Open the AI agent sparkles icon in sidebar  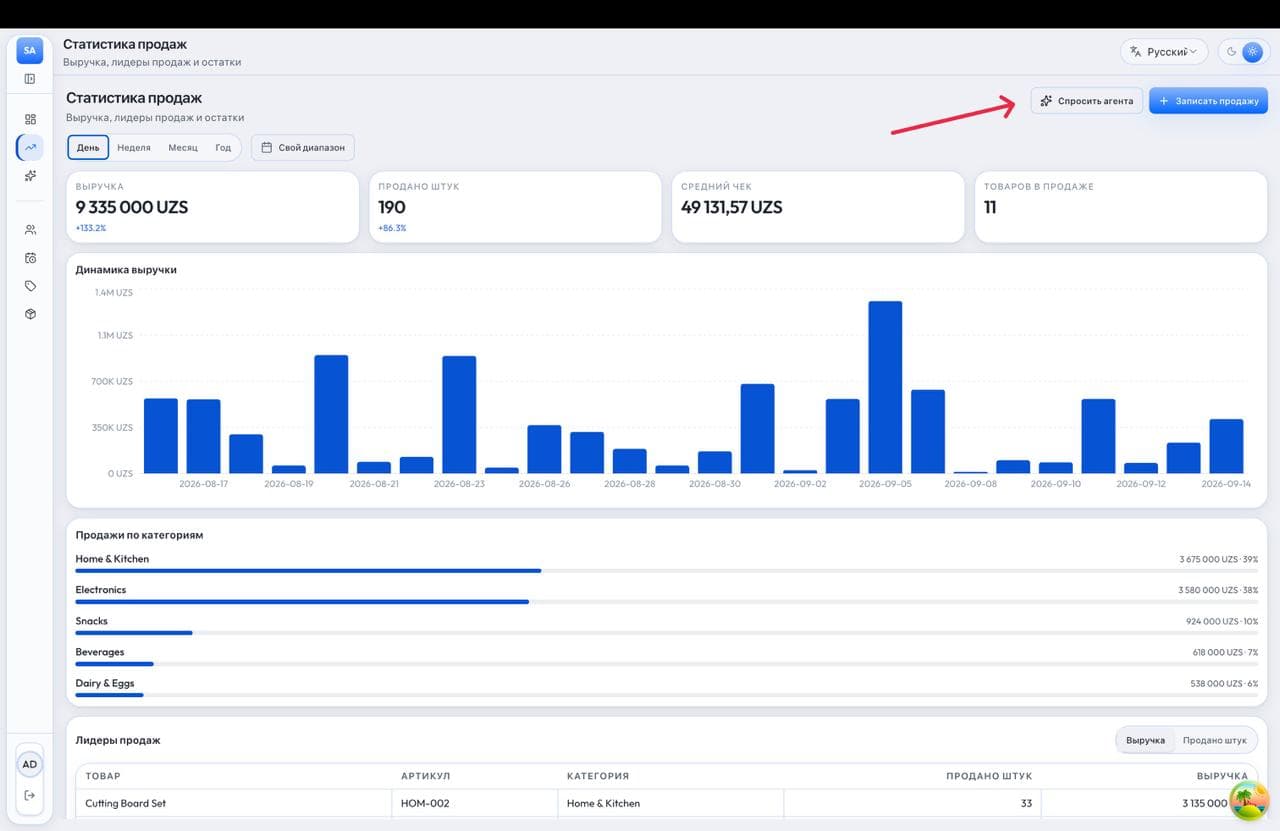click(30, 176)
